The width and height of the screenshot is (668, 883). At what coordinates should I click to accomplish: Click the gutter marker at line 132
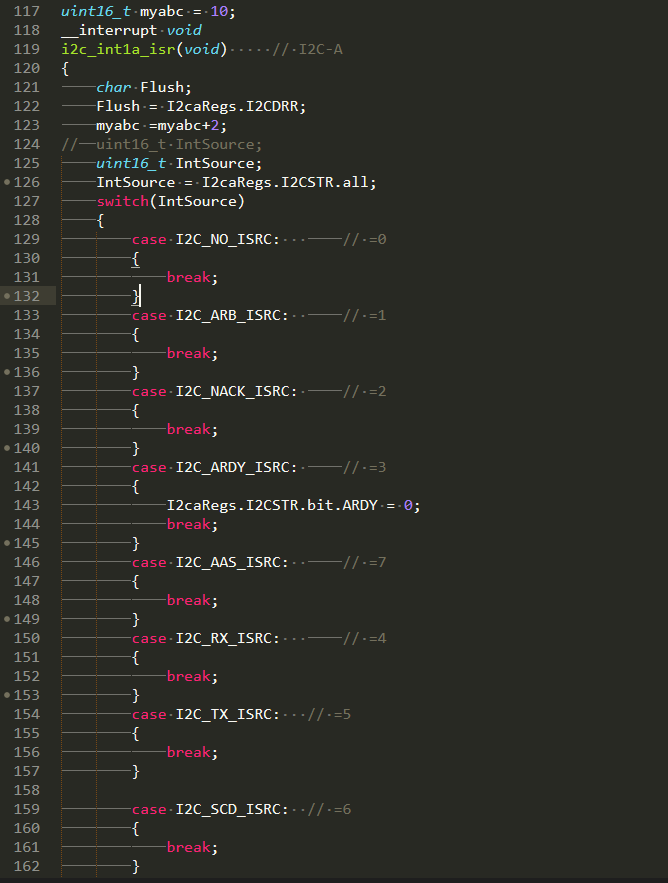pyautogui.click(x=8, y=296)
